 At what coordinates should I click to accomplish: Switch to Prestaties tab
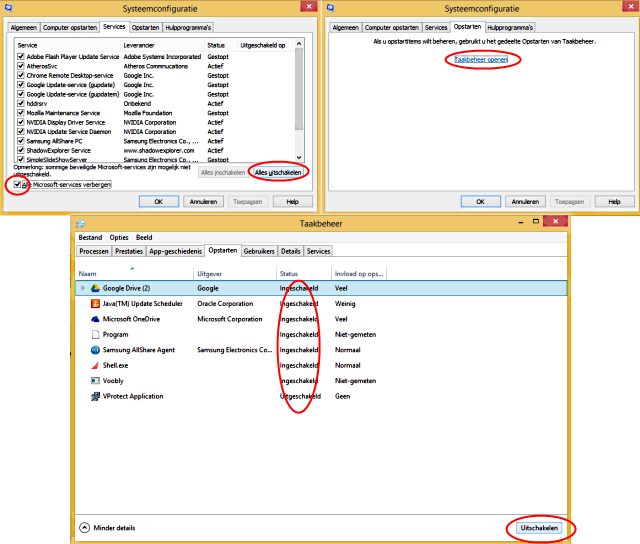tap(129, 251)
